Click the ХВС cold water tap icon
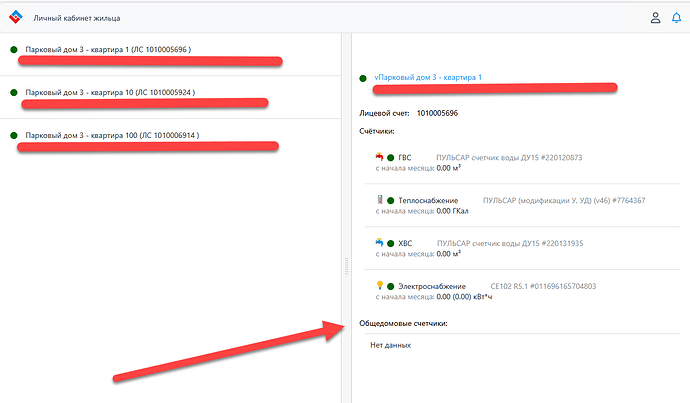 pyautogui.click(x=378, y=243)
